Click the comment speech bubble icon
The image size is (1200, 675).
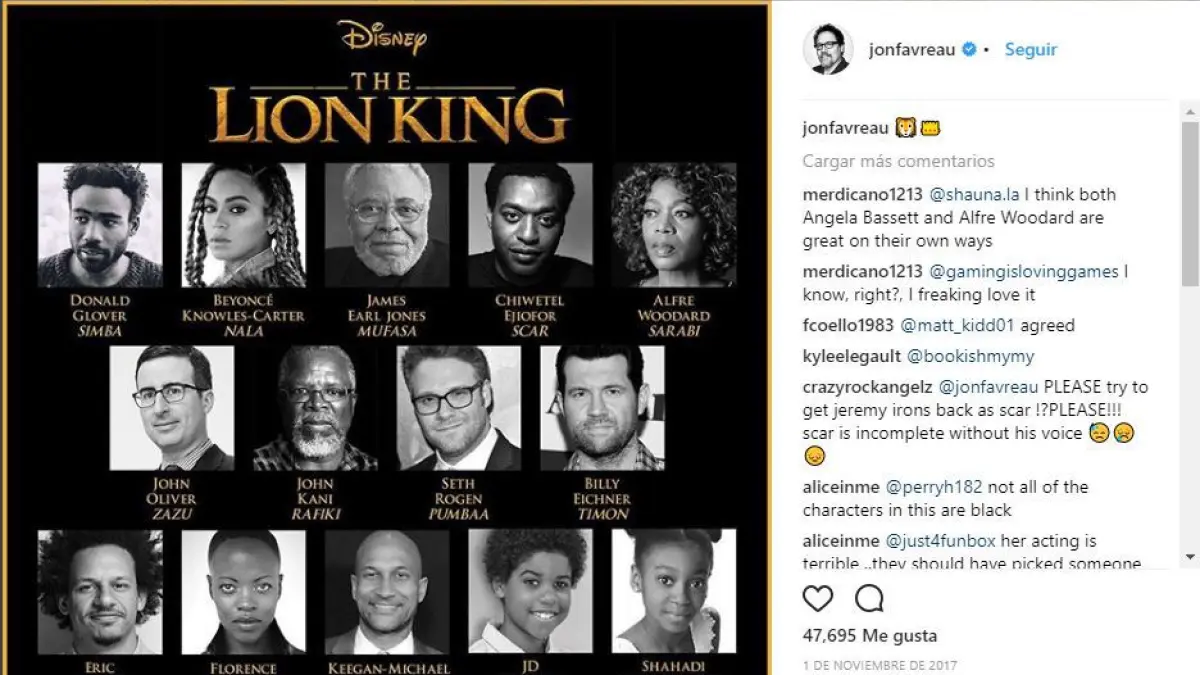(x=869, y=598)
